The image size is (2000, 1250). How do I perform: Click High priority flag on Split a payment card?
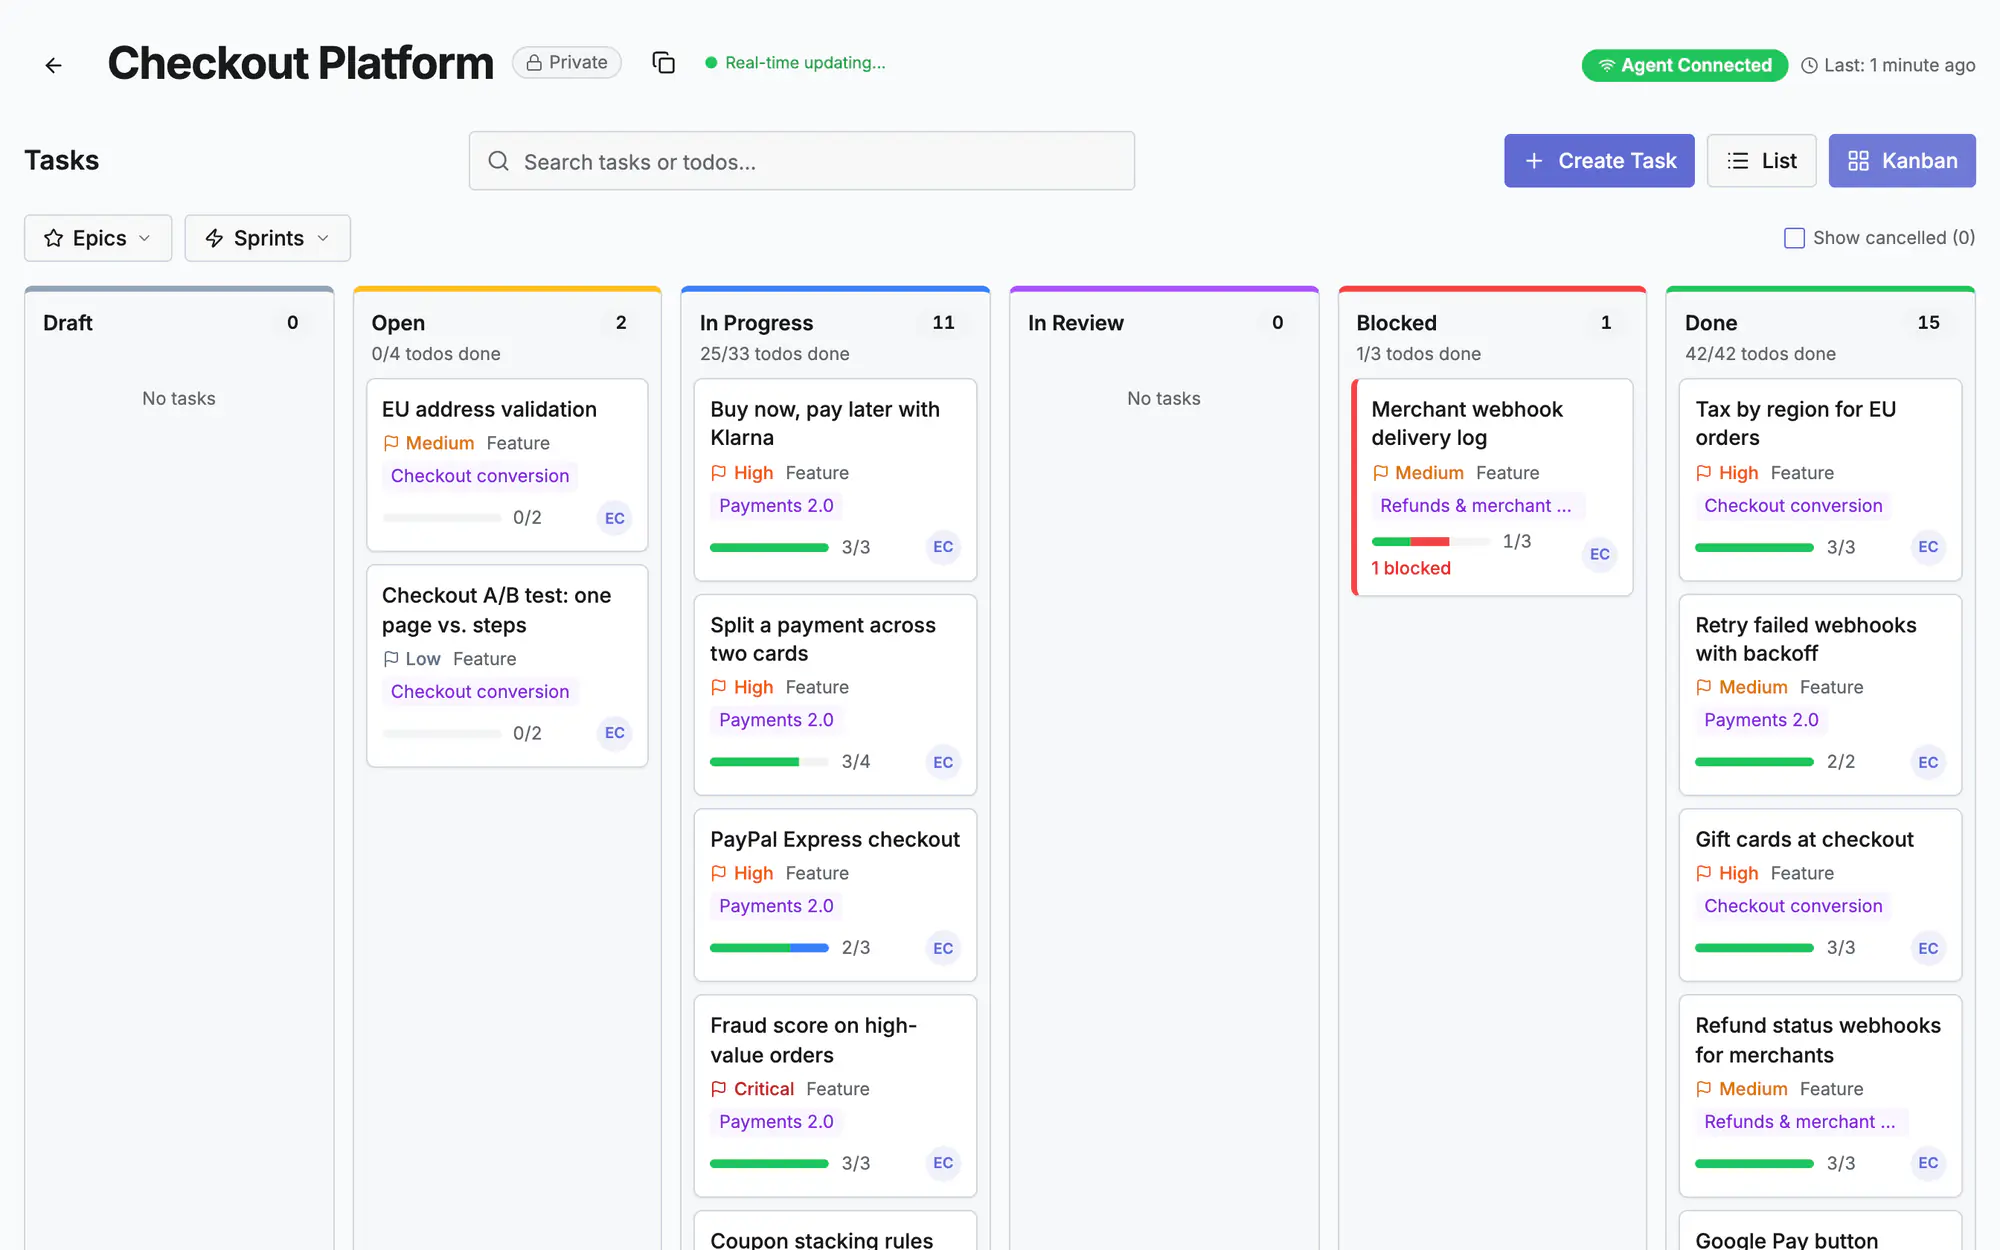click(x=742, y=687)
